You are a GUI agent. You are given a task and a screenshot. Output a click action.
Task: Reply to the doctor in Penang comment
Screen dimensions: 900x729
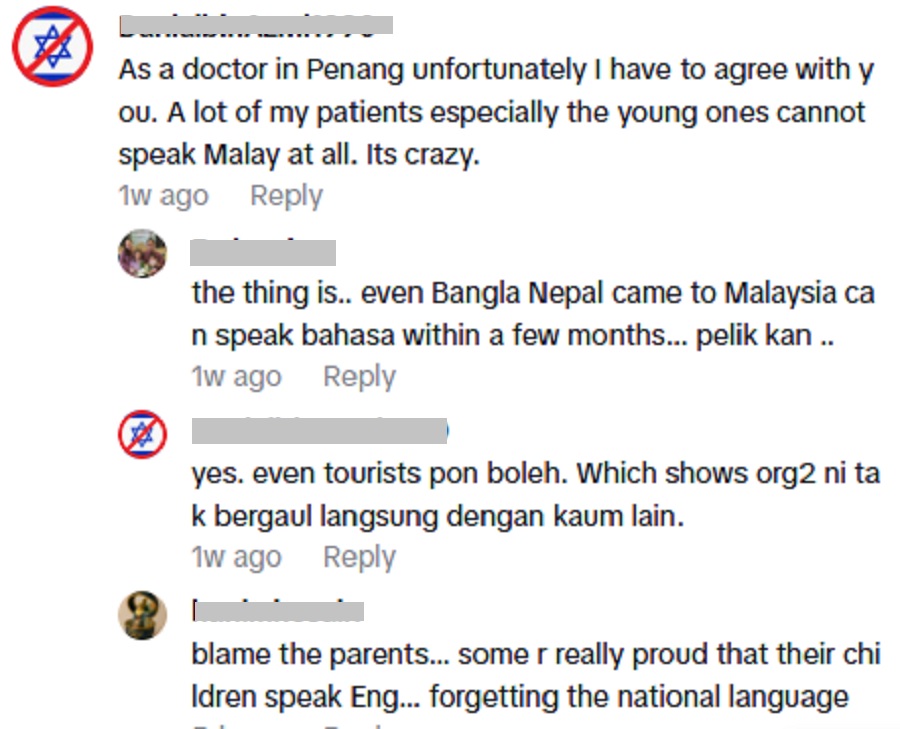[286, 196]
